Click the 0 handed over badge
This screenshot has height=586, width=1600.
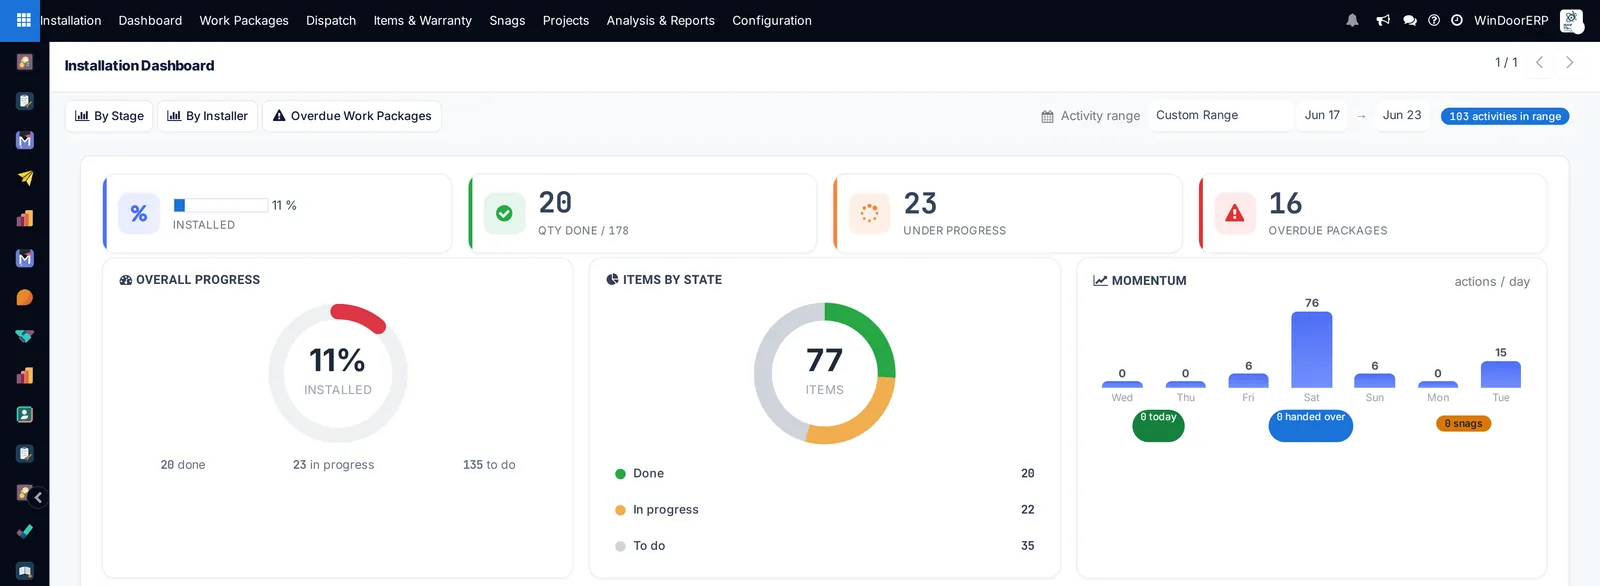[x=1311, y=426]
